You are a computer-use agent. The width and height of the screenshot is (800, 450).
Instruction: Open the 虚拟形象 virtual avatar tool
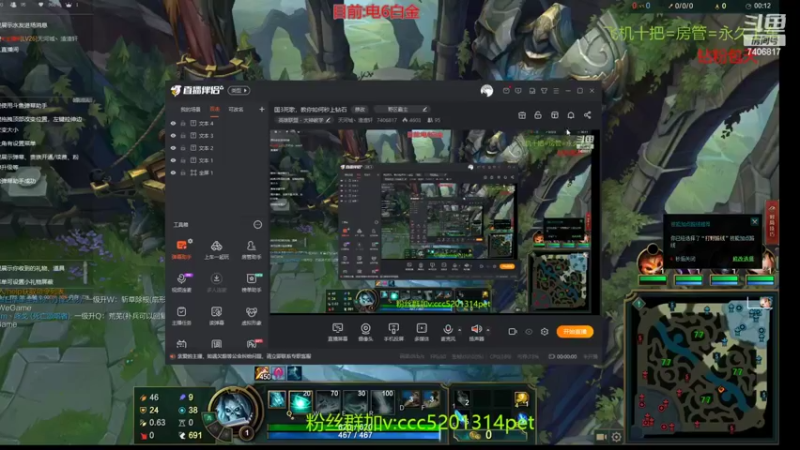pyautogui.click(x=251, y=315)
